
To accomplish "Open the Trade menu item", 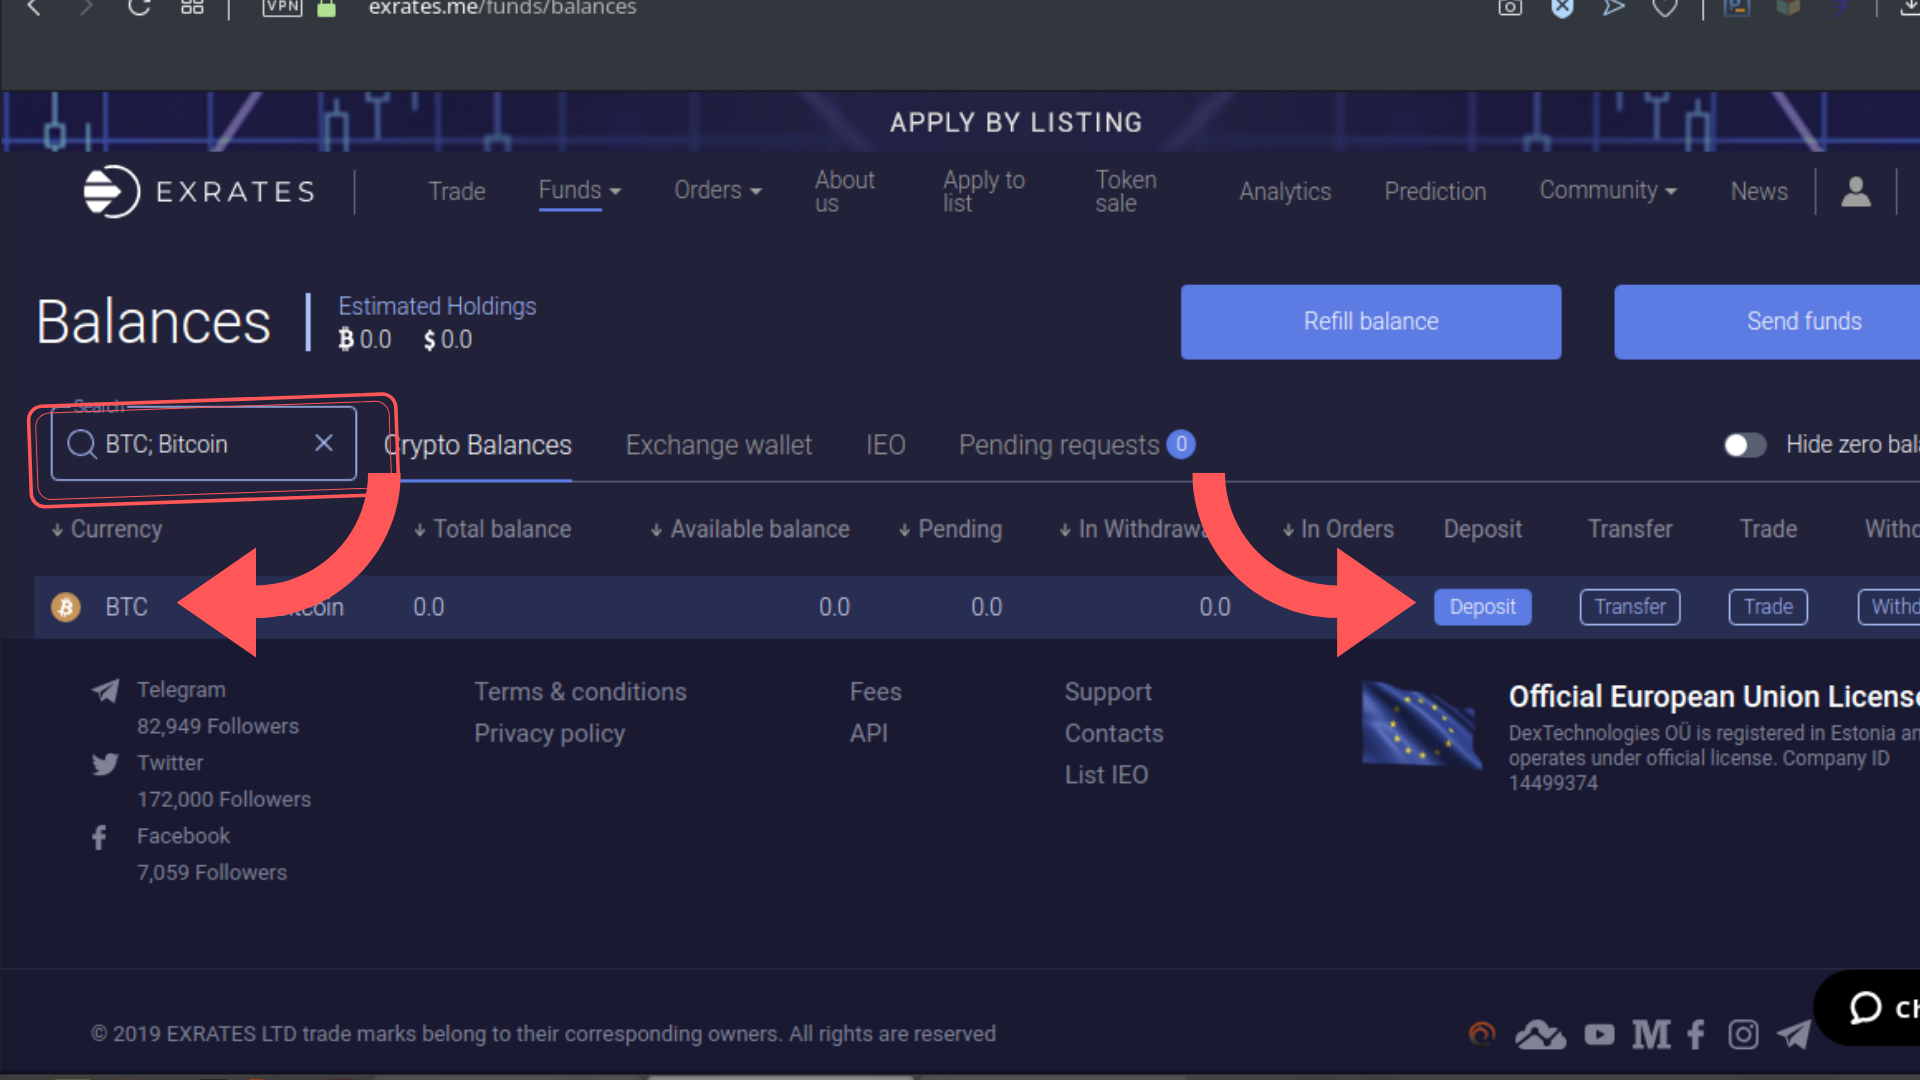I will point(457,191).
